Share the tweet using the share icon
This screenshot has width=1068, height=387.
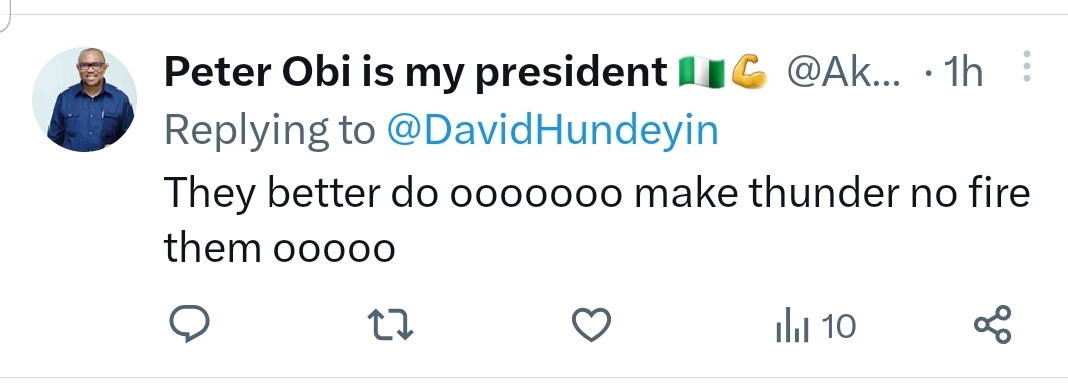pyautogui.click(x=993, y=324)
